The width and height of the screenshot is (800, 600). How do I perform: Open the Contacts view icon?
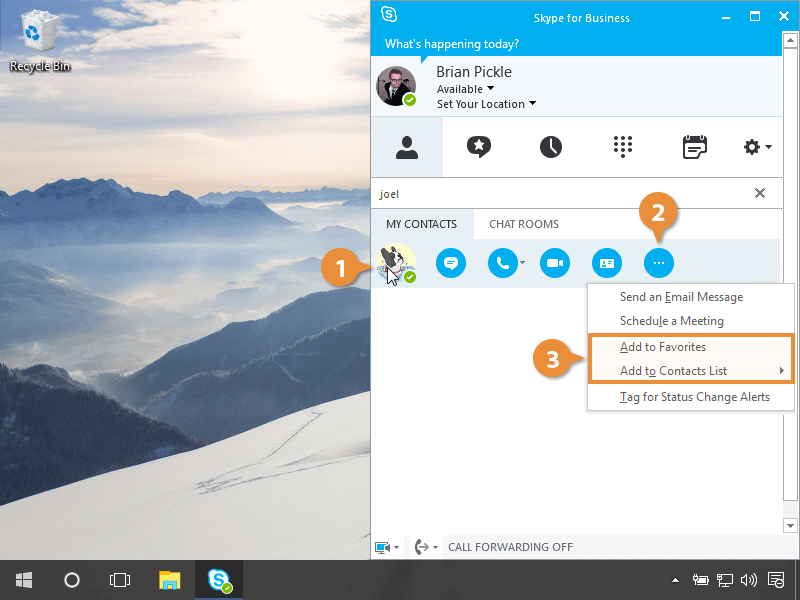[x=406, y=148]
